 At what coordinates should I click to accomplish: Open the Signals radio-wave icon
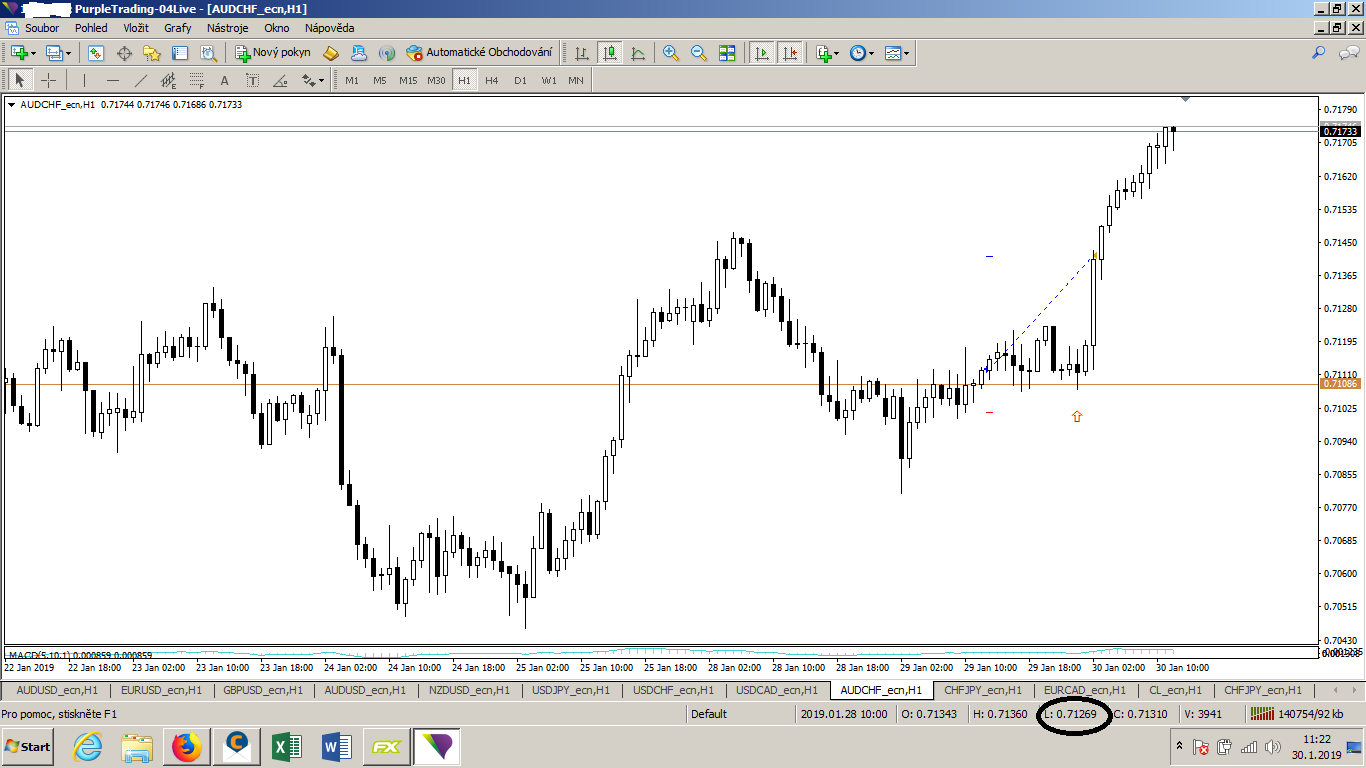[387, 53]
